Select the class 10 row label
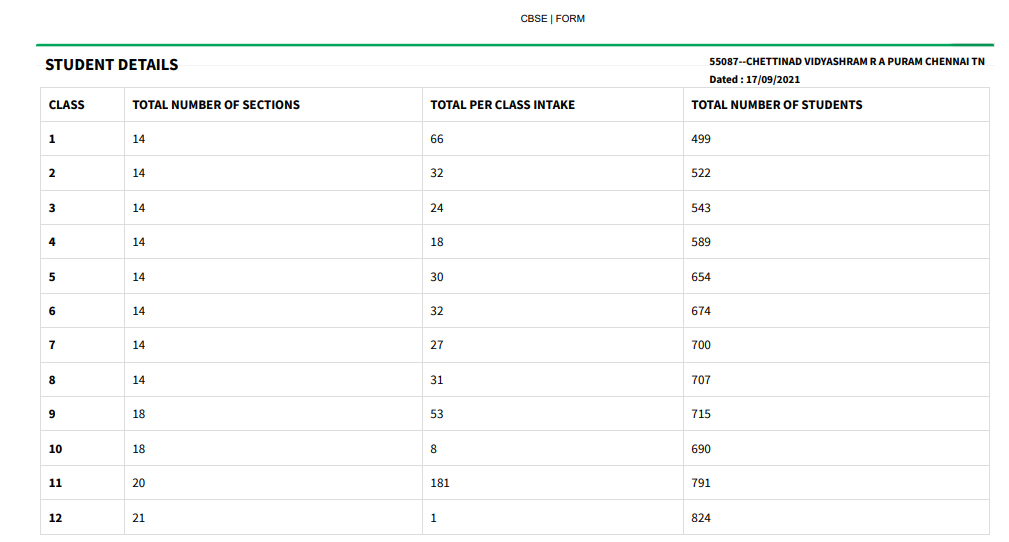Viewport: 1009px width, 542px height. [x=82, y=449]
